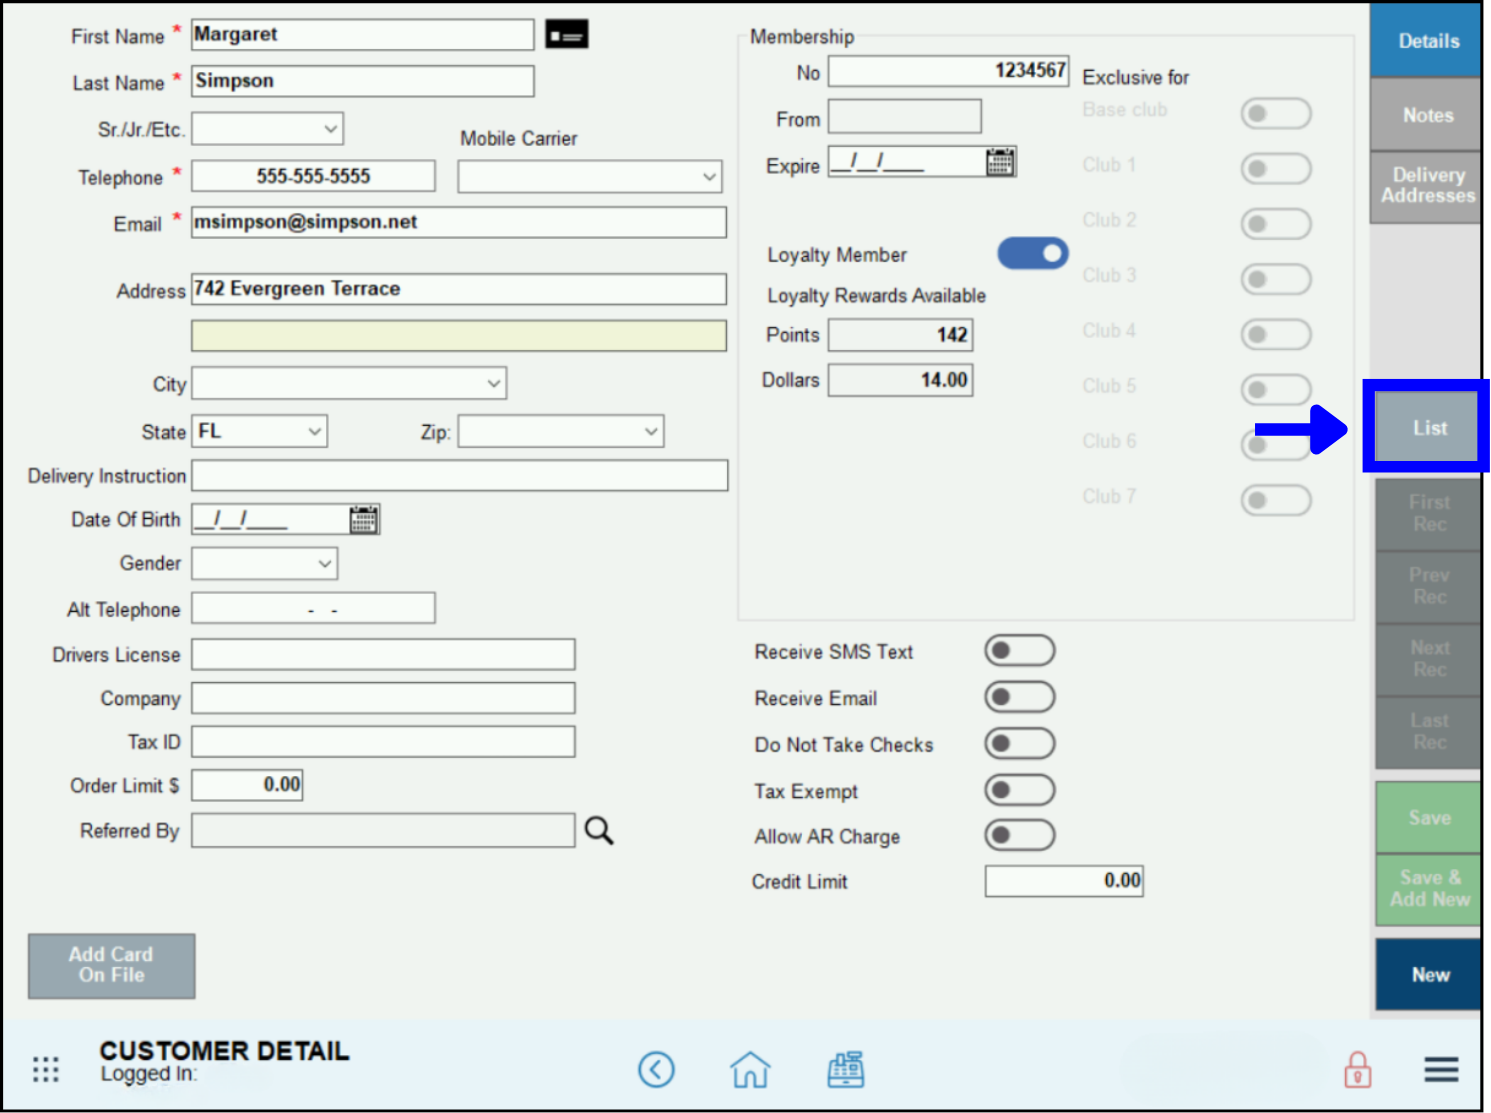Open the cash register screen
This screenshot has height=1113, width=1491.
tap(845, 1069)
